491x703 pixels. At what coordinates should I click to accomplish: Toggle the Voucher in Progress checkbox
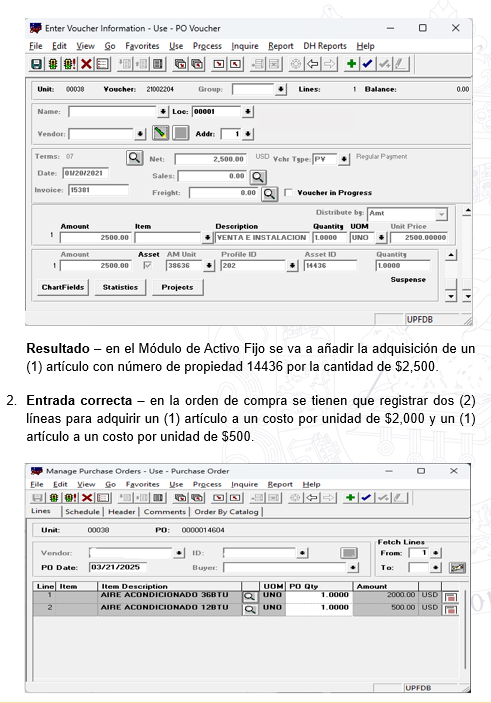click(289, 192)
